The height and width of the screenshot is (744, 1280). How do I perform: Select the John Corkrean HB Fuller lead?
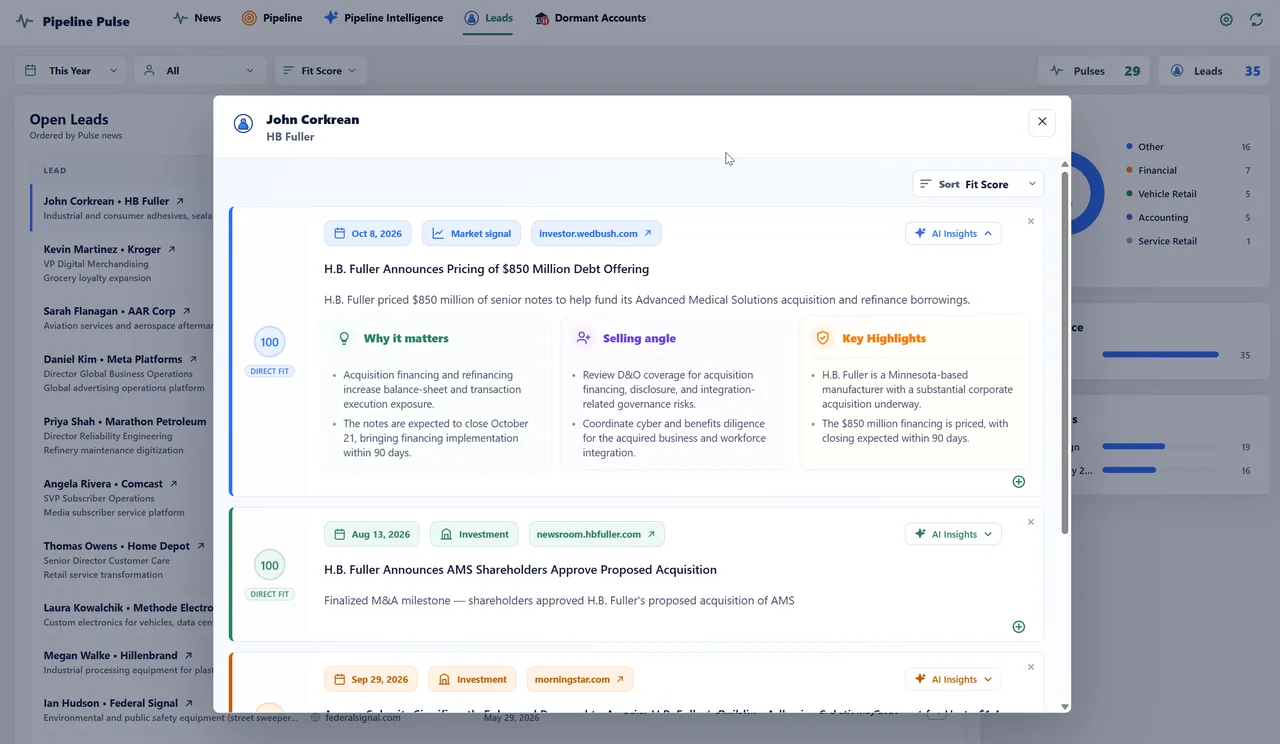point(122,207)
